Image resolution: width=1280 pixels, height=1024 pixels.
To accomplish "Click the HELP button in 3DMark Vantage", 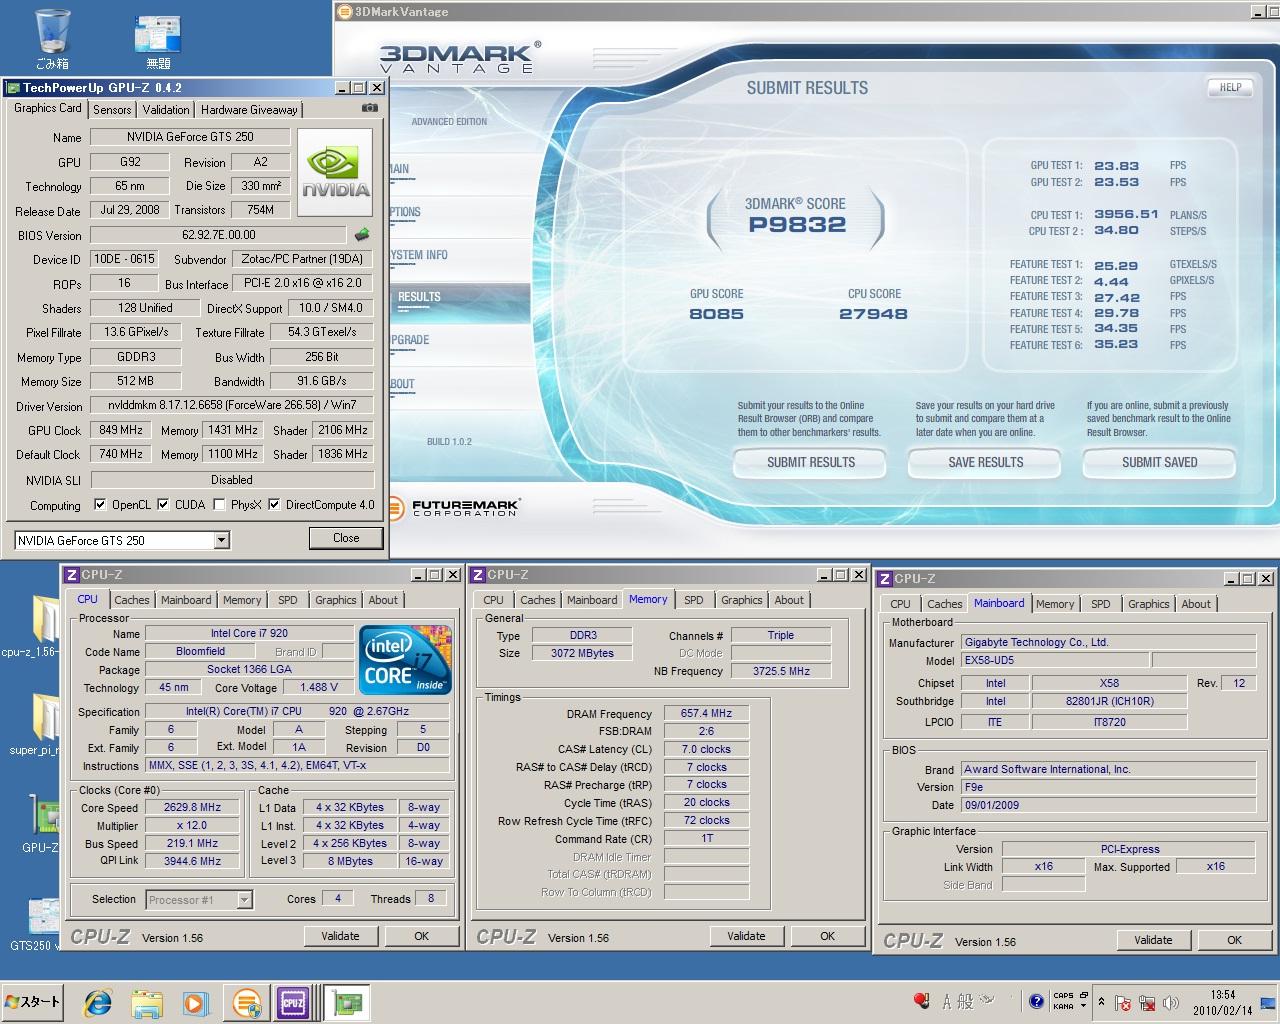I will coord(1230,88).
